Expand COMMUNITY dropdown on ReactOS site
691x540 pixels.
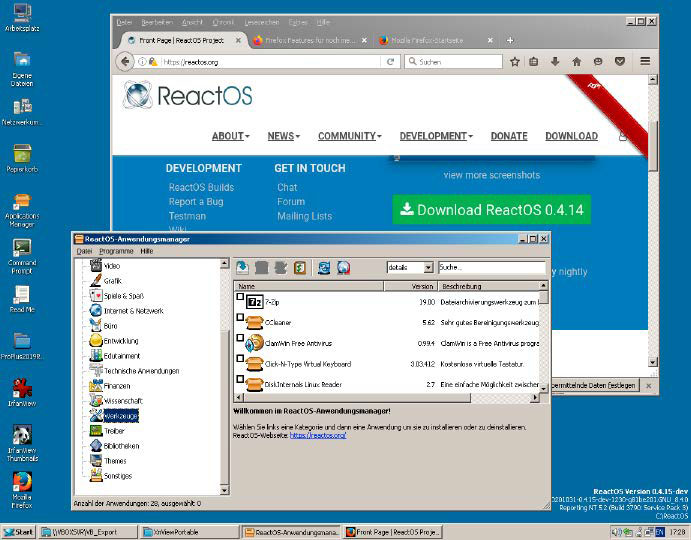[x=350, y=136]
